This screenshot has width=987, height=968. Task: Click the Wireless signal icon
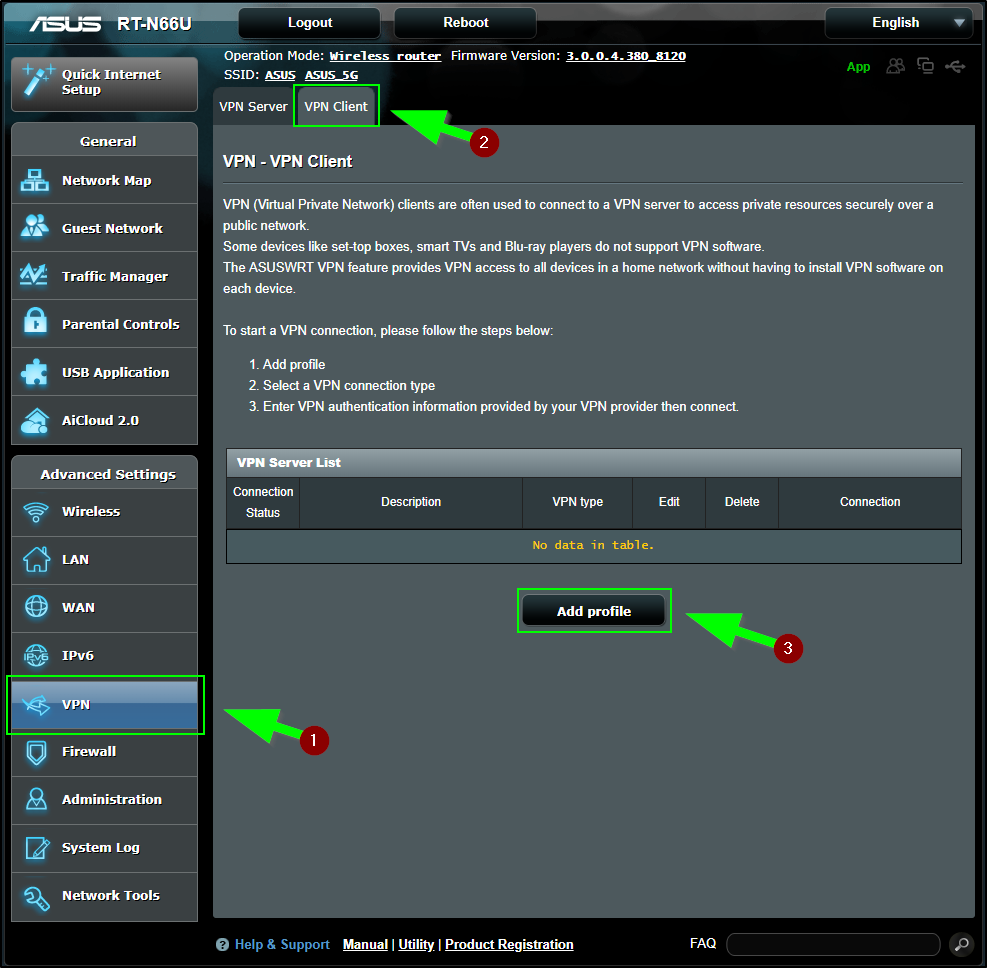(x=36, y=512)
